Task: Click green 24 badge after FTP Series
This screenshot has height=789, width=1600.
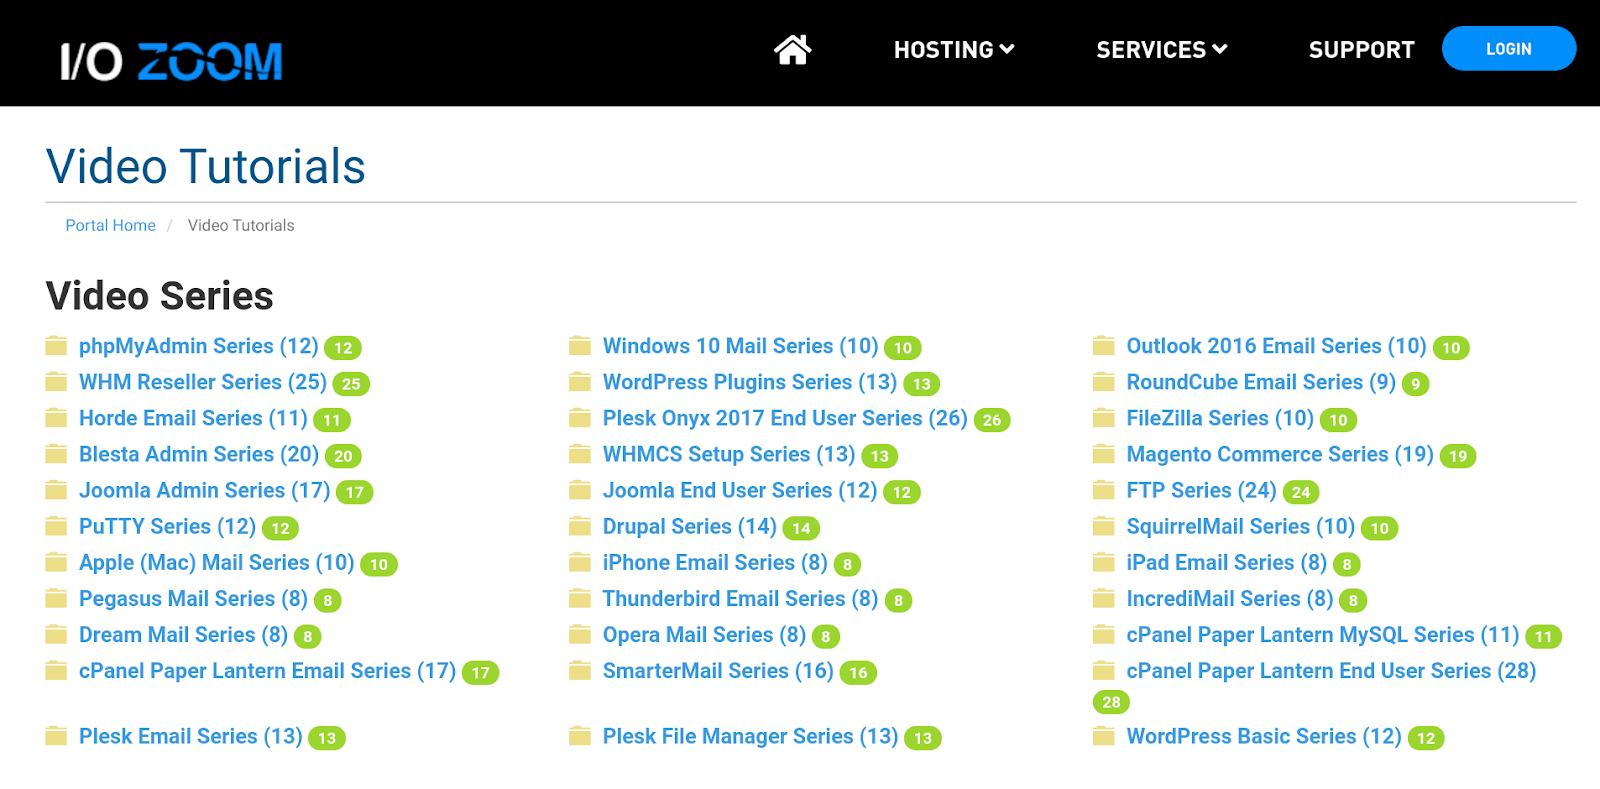Action: pyautogui.click(x=1301, y=492)
